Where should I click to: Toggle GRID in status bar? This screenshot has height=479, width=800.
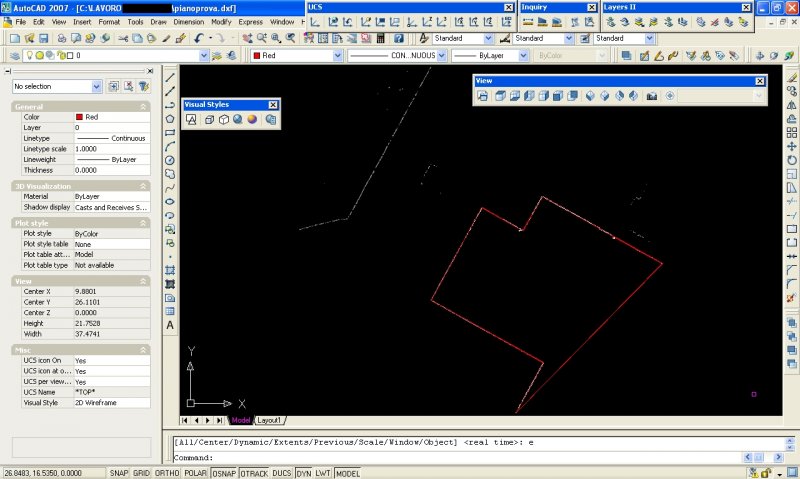(x=141, y=473)
